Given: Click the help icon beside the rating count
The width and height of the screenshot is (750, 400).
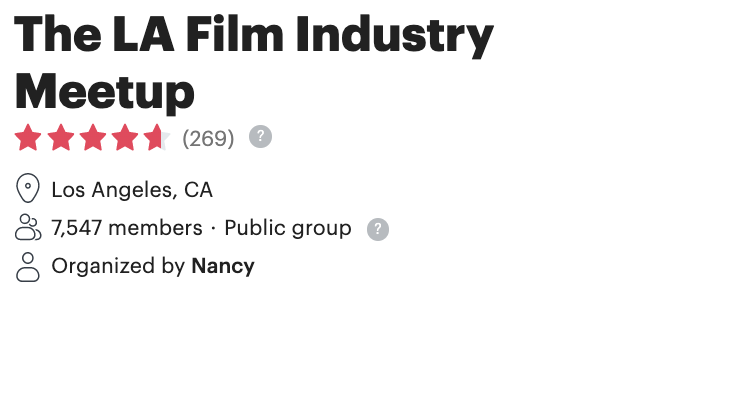Looking at the screenshot, I should coord(260,137).
